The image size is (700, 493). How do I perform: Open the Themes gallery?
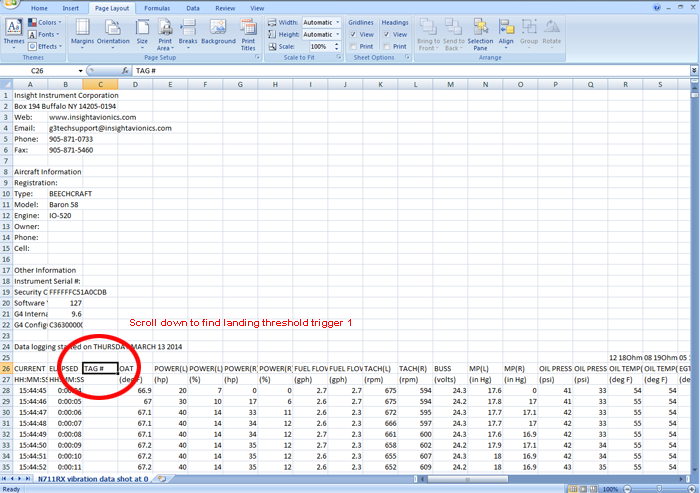click(x=14, y=33)
